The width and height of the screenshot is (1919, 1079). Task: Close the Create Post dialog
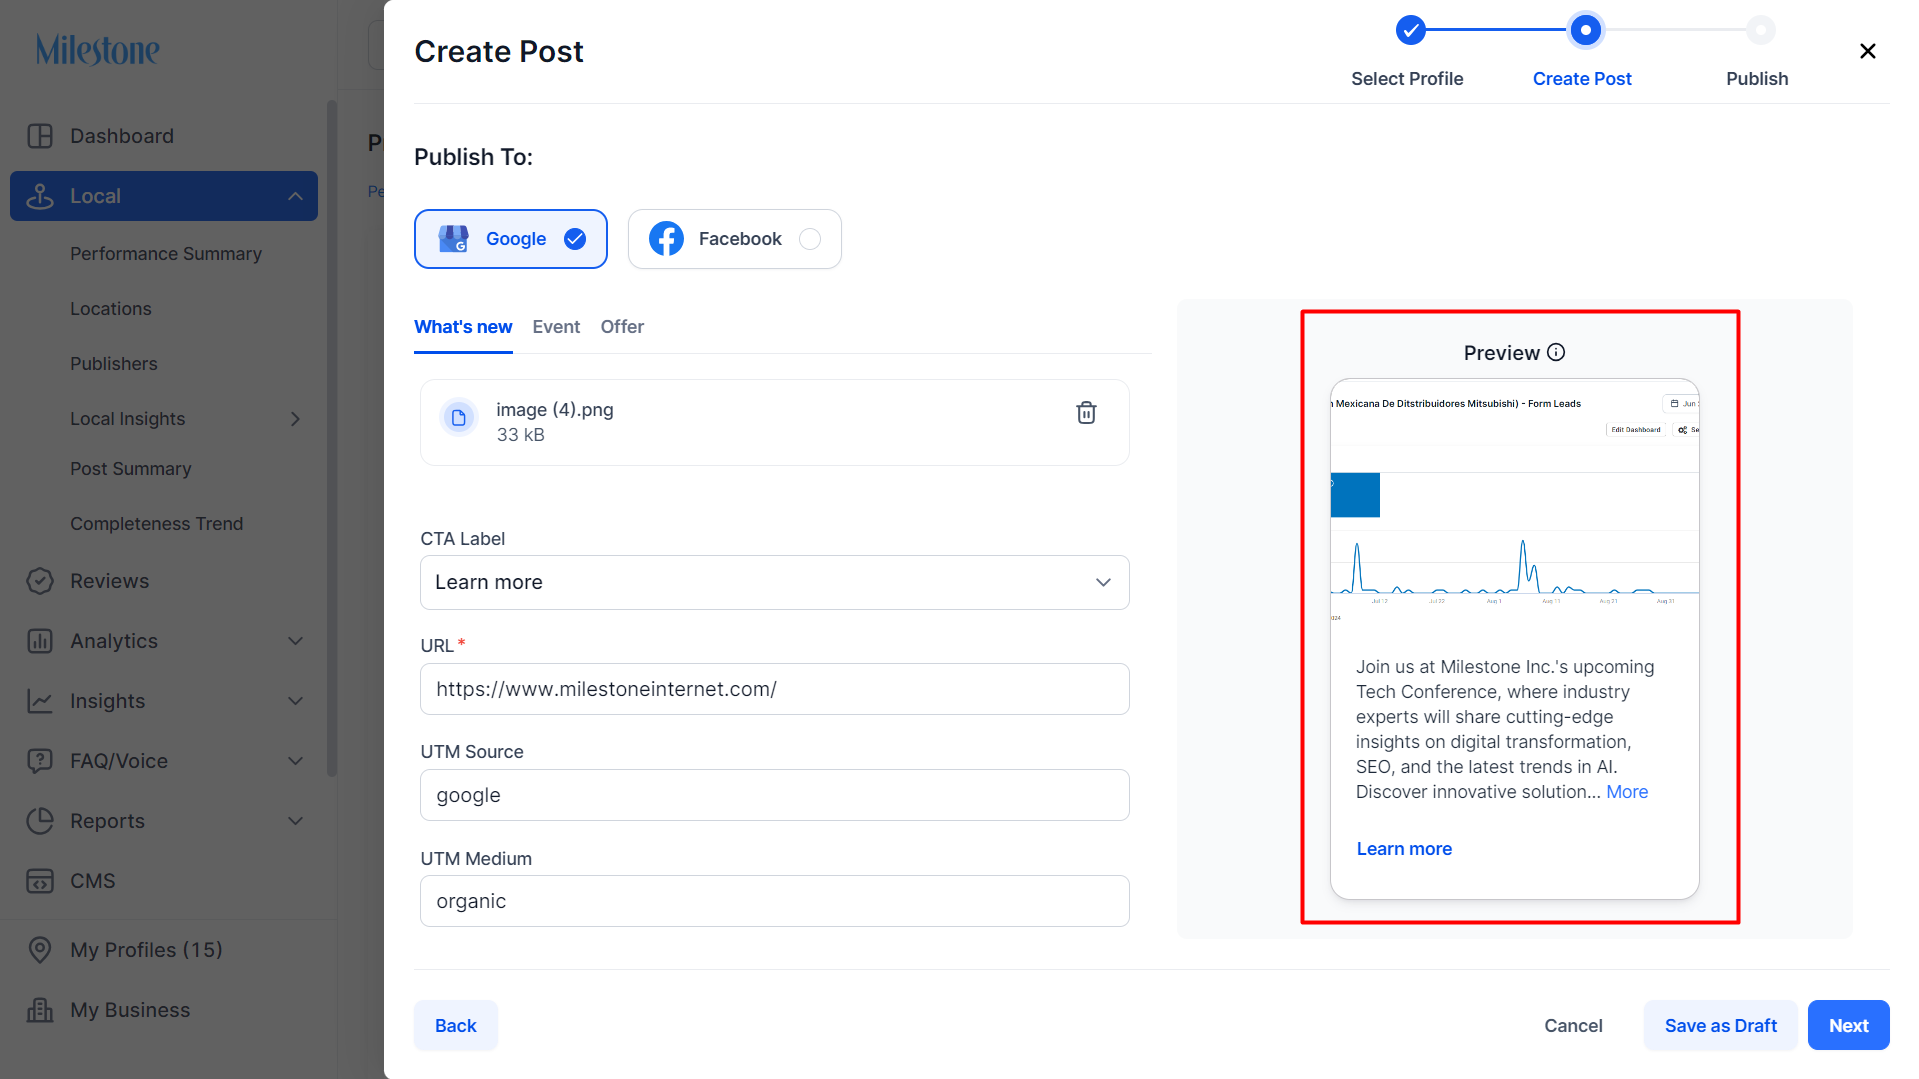[1867, 51]
